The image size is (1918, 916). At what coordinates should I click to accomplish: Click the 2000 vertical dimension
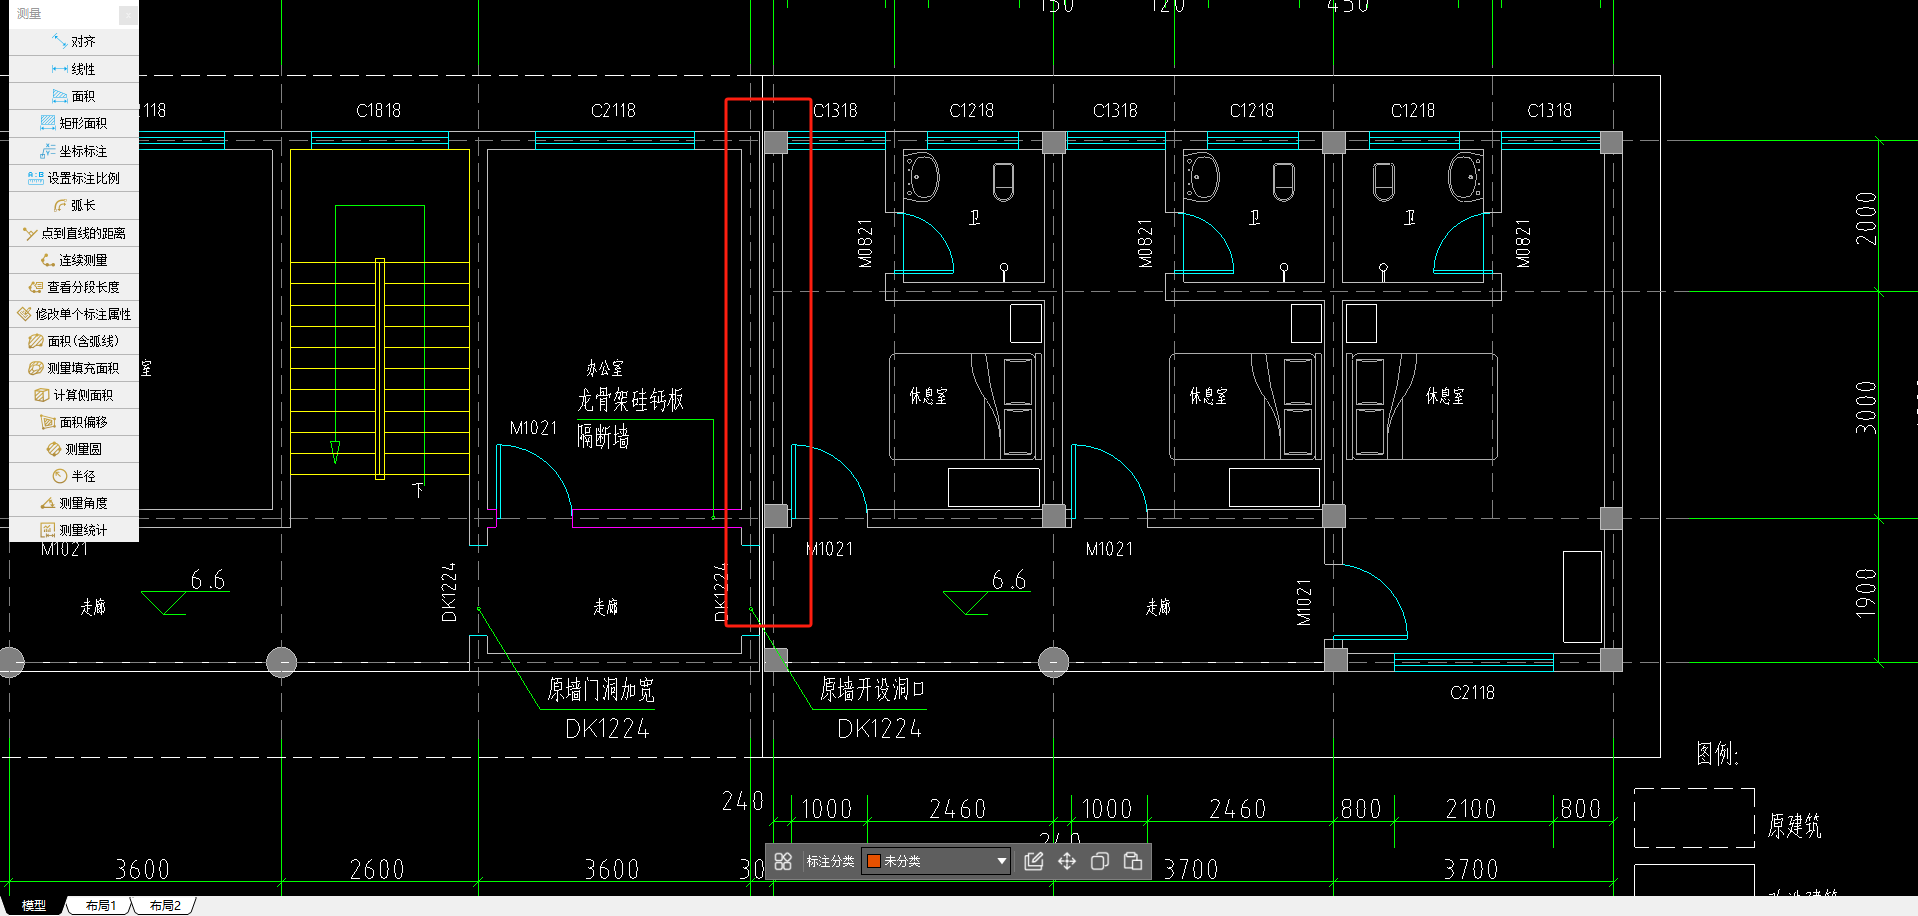[x=1866, y=218]
